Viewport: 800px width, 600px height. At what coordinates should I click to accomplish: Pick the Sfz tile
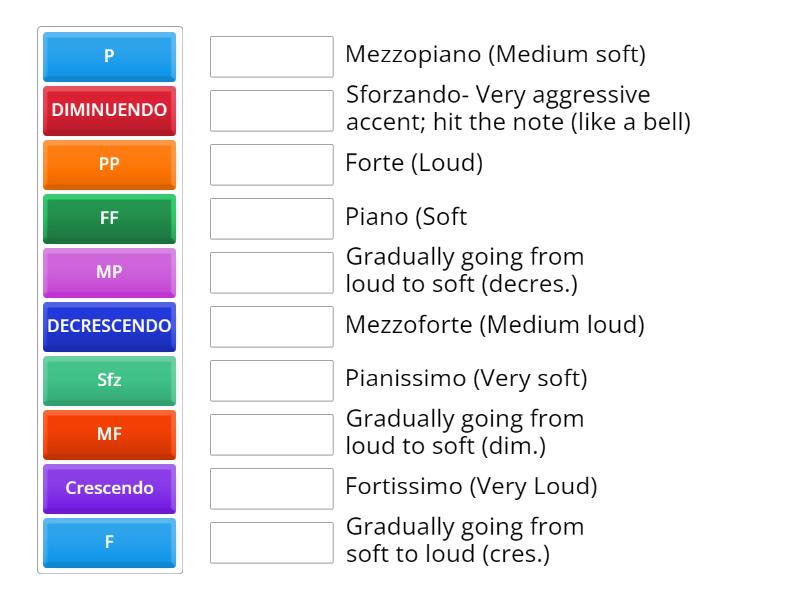pos(108,381)
